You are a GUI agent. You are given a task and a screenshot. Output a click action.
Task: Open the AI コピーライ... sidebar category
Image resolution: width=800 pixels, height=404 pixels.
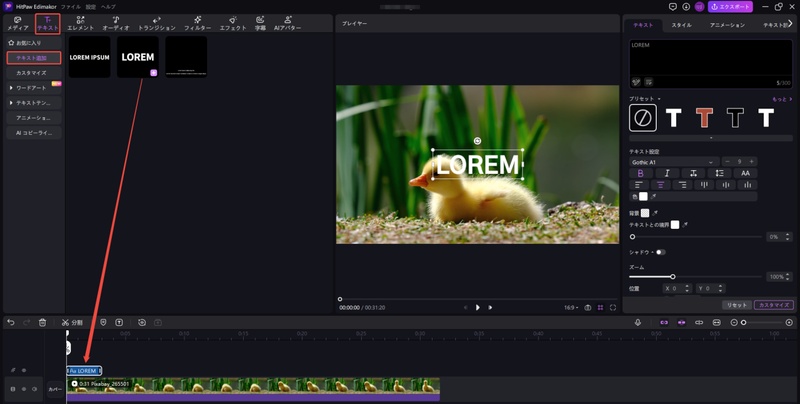coord(34,133)
